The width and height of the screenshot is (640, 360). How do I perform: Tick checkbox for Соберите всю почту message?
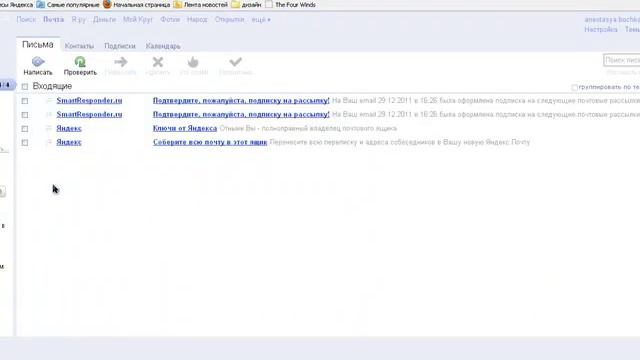coord(25,142)
